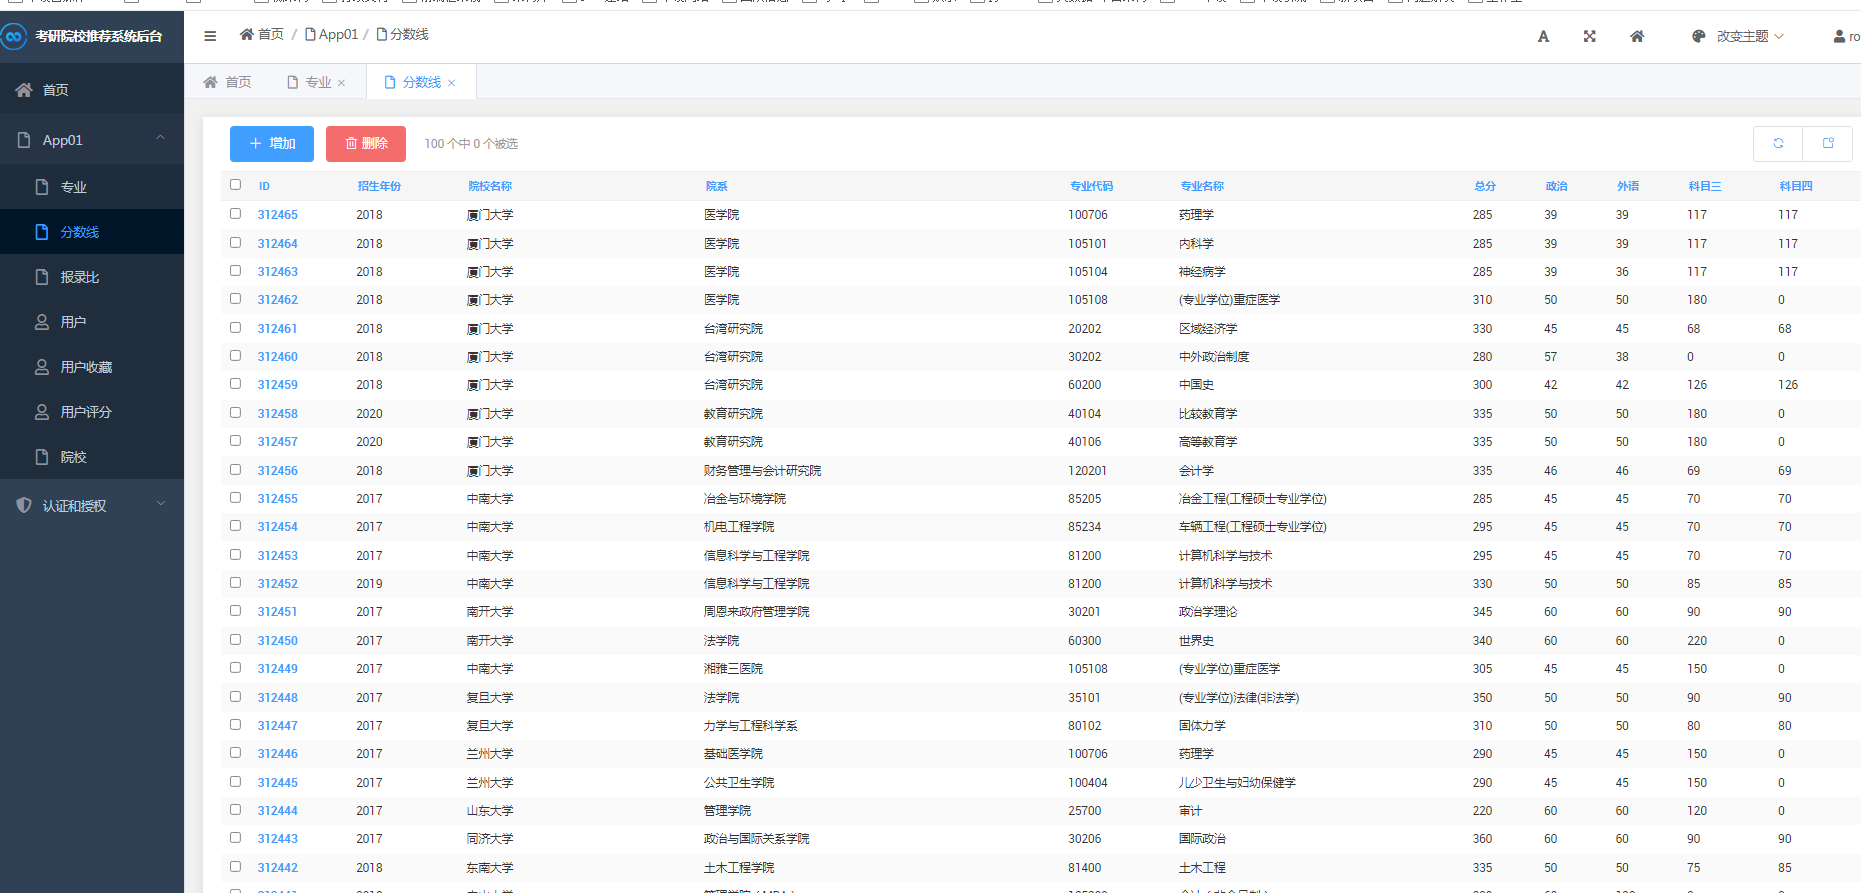This screenshot has width=1861, height=893.
Task: Click the App01 breadcrumb link
Action: click(332, 34)
